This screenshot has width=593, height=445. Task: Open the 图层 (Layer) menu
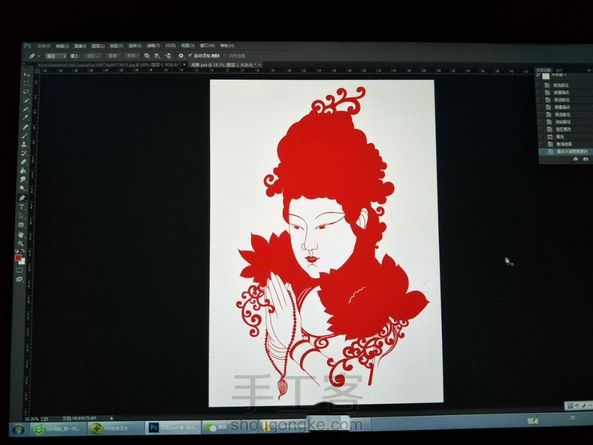[x=98, y=46]
